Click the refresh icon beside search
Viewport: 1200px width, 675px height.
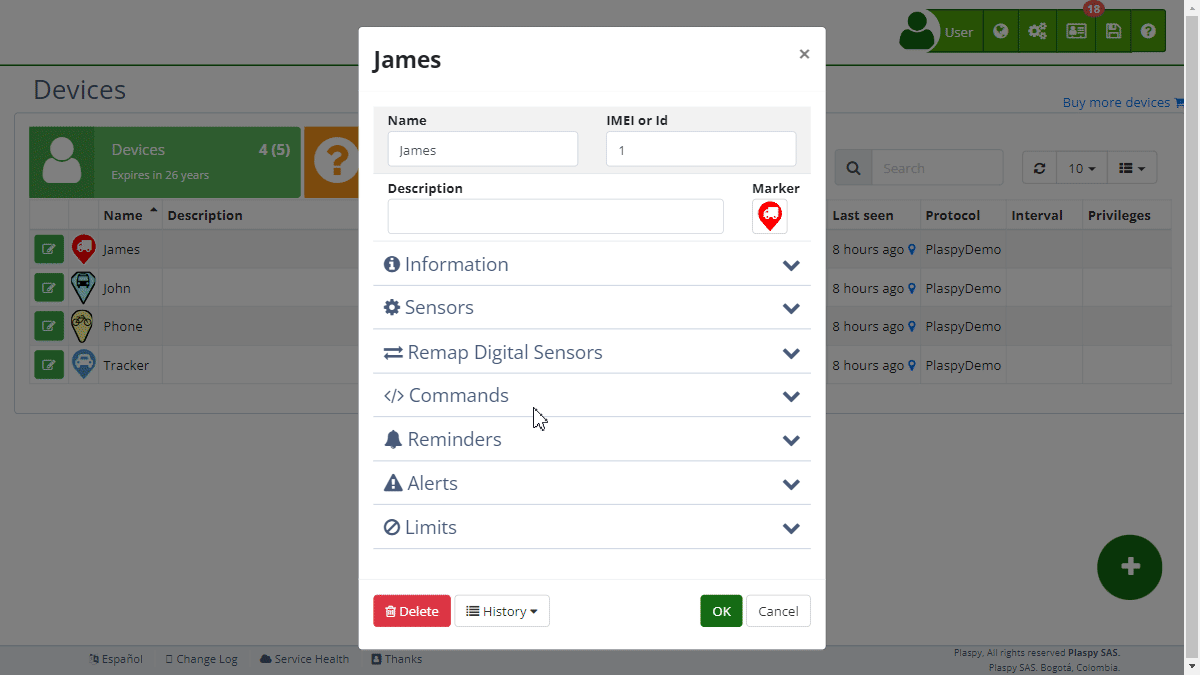coord(1039,168)
